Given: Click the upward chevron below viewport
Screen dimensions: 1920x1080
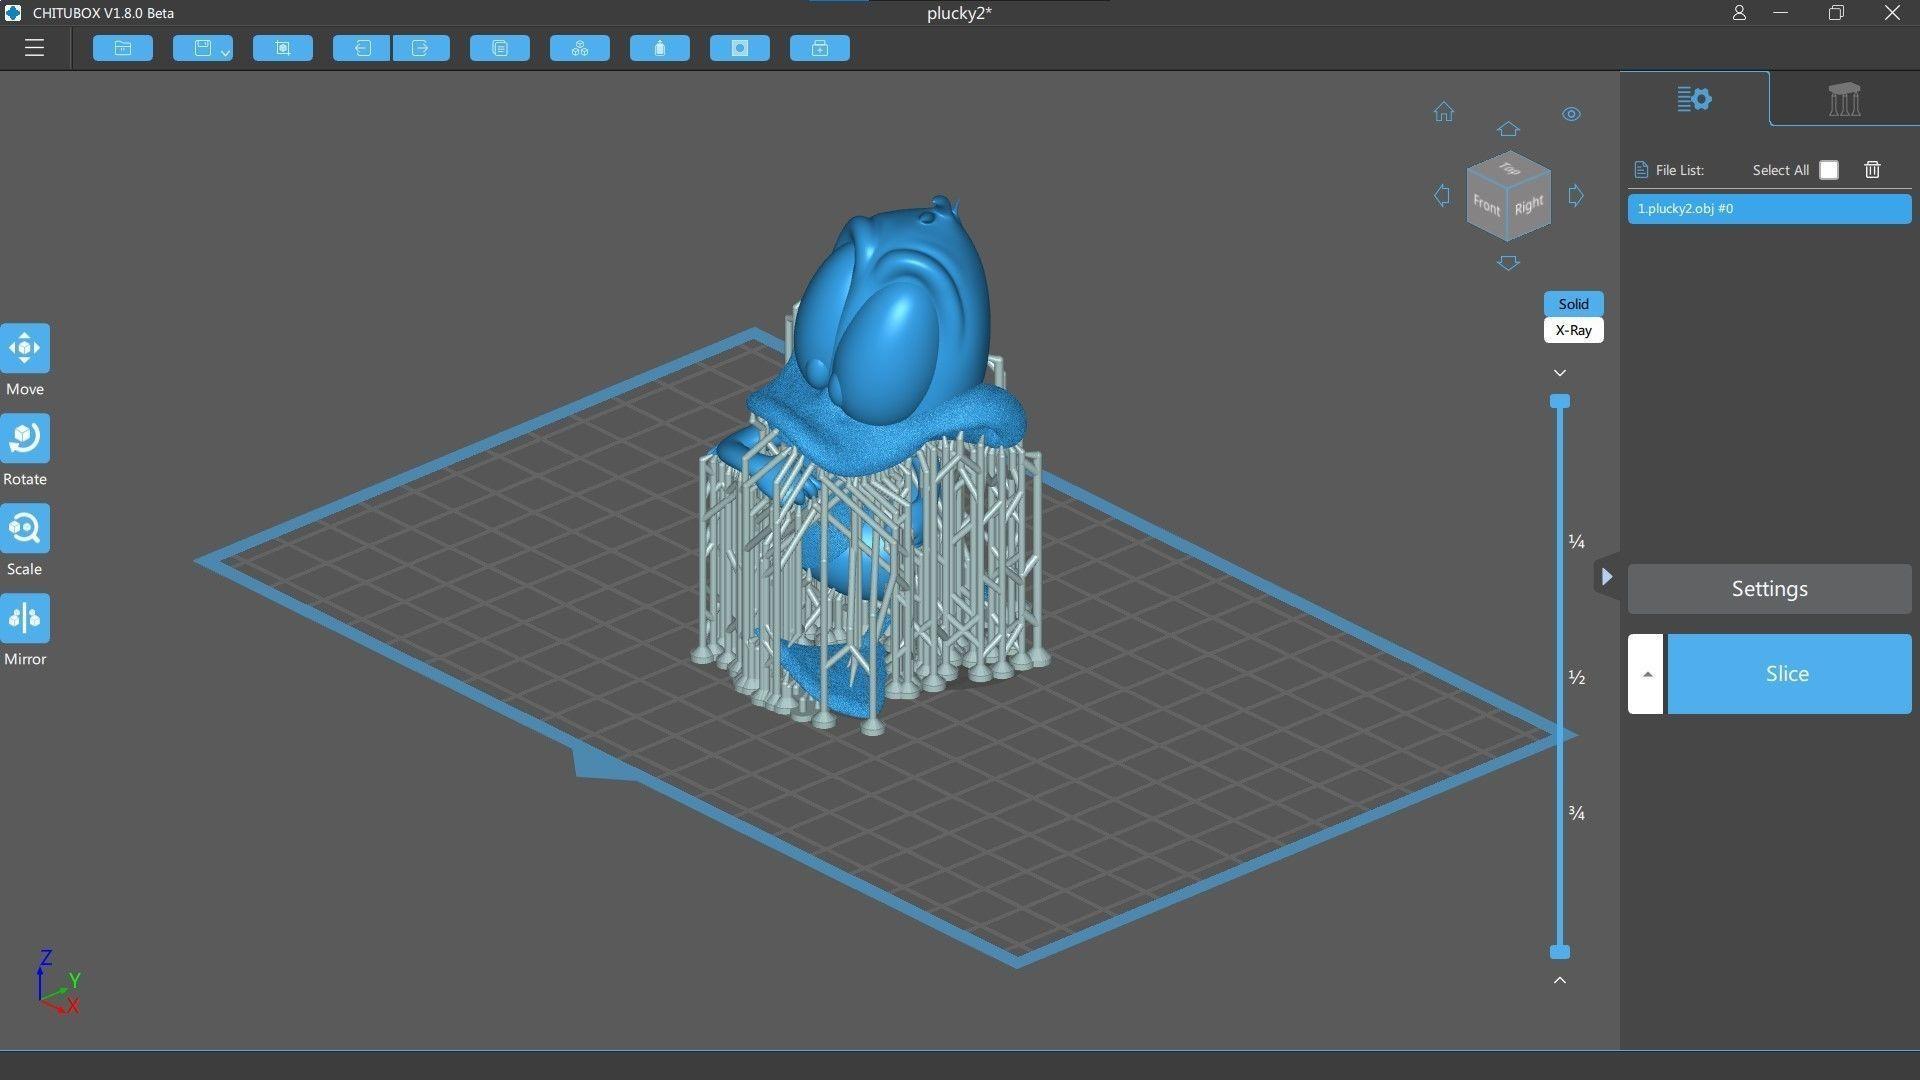Looking at the screenshot, I should pos(1560,980).
